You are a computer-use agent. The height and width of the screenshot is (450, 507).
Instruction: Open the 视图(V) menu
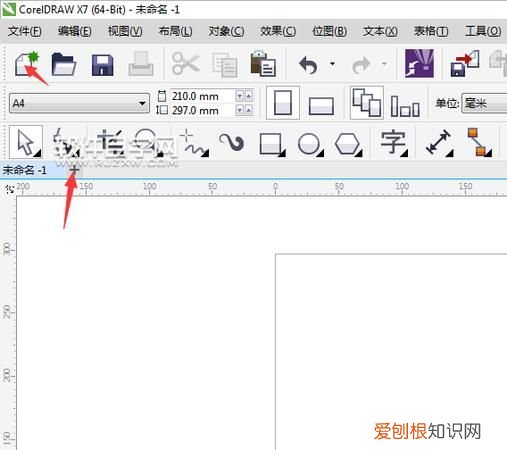(x=125, y=31)
